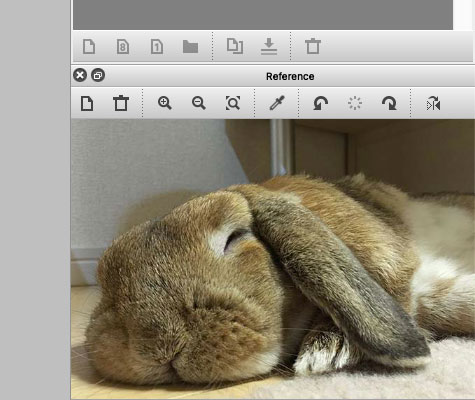Reset the reference image rotation

click(355, 103)
